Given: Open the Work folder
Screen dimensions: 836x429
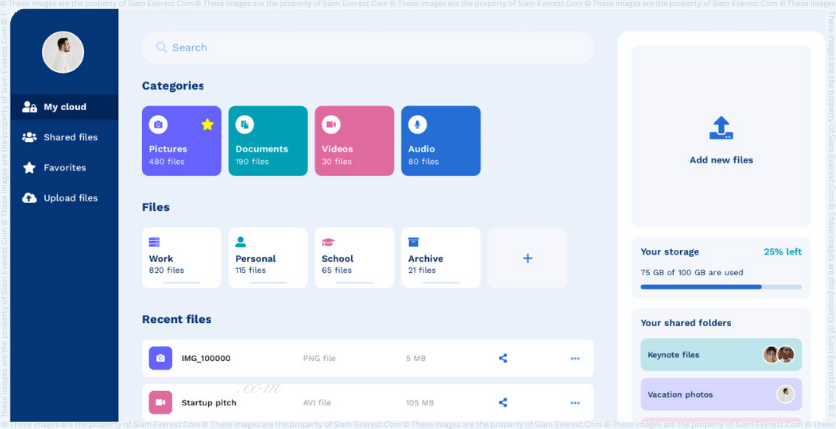Looking at the screenshot, I should 181,257.
